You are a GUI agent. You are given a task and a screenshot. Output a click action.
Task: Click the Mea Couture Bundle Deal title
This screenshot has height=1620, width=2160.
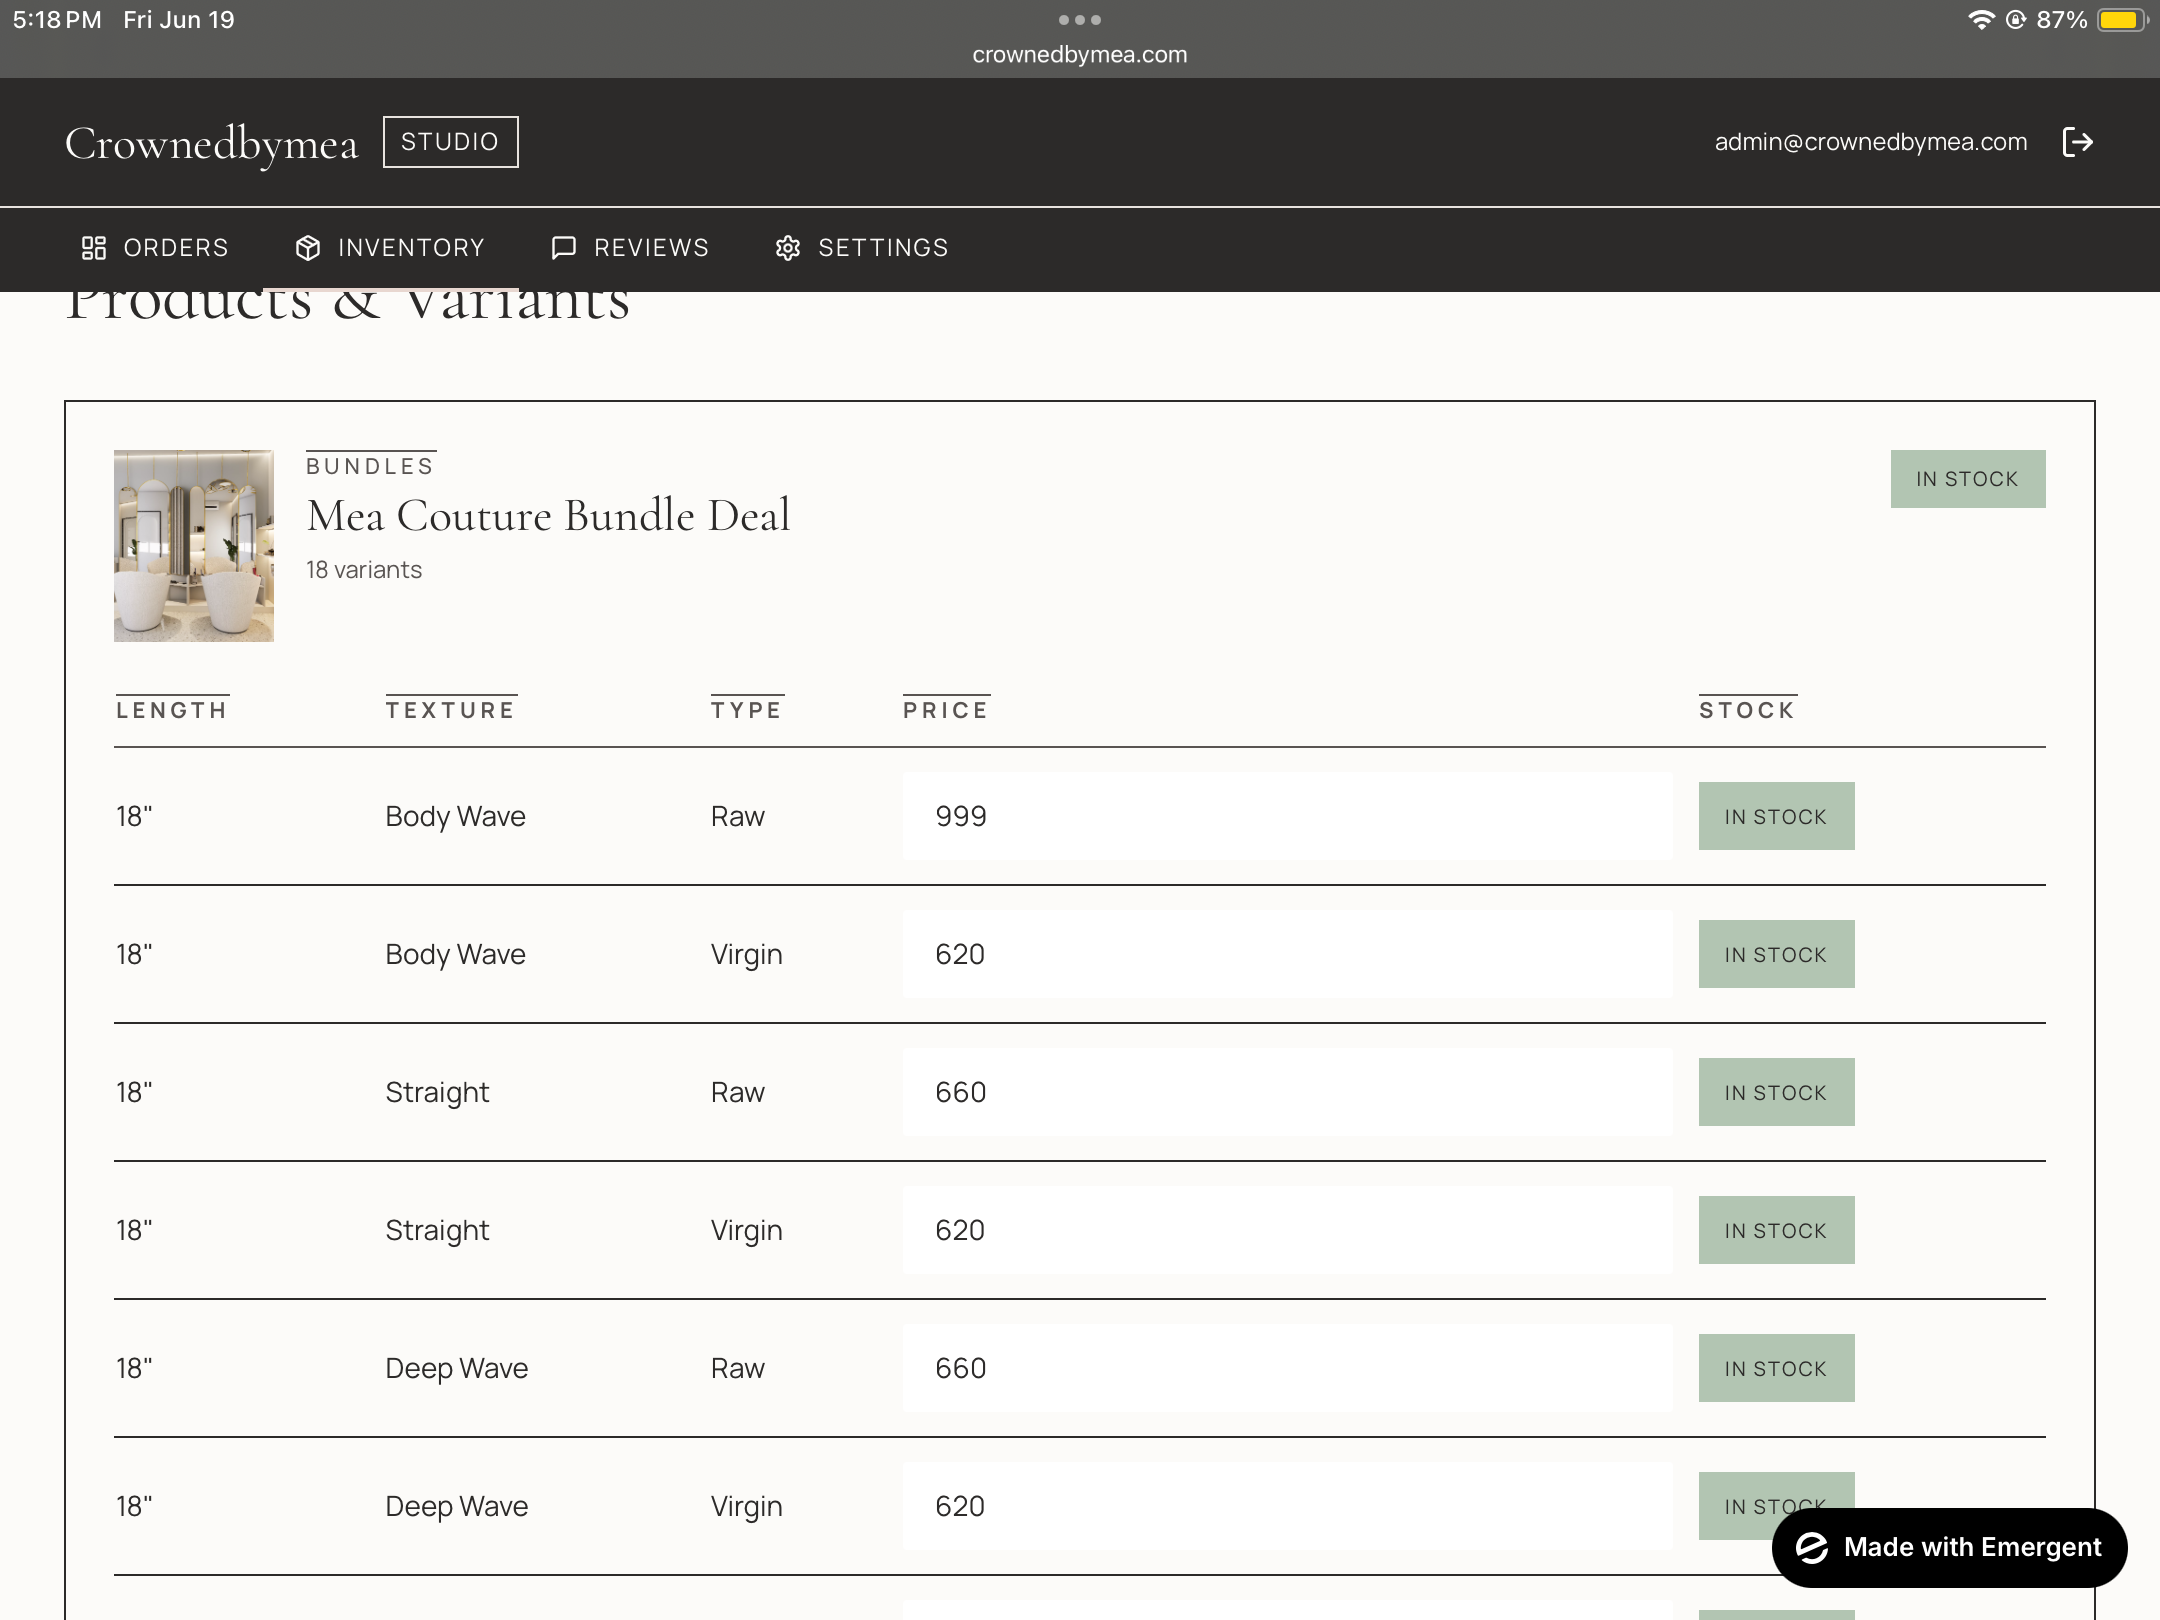[549, 516]
